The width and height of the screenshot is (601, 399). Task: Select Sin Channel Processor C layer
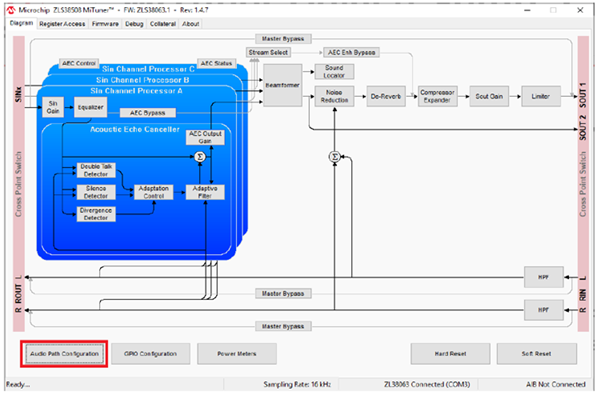(x=148, y=69)
